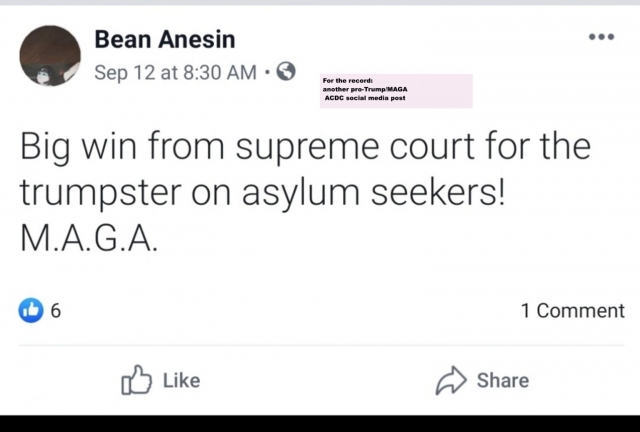Open the three-dot post options menu

click(x=600, y=38)
